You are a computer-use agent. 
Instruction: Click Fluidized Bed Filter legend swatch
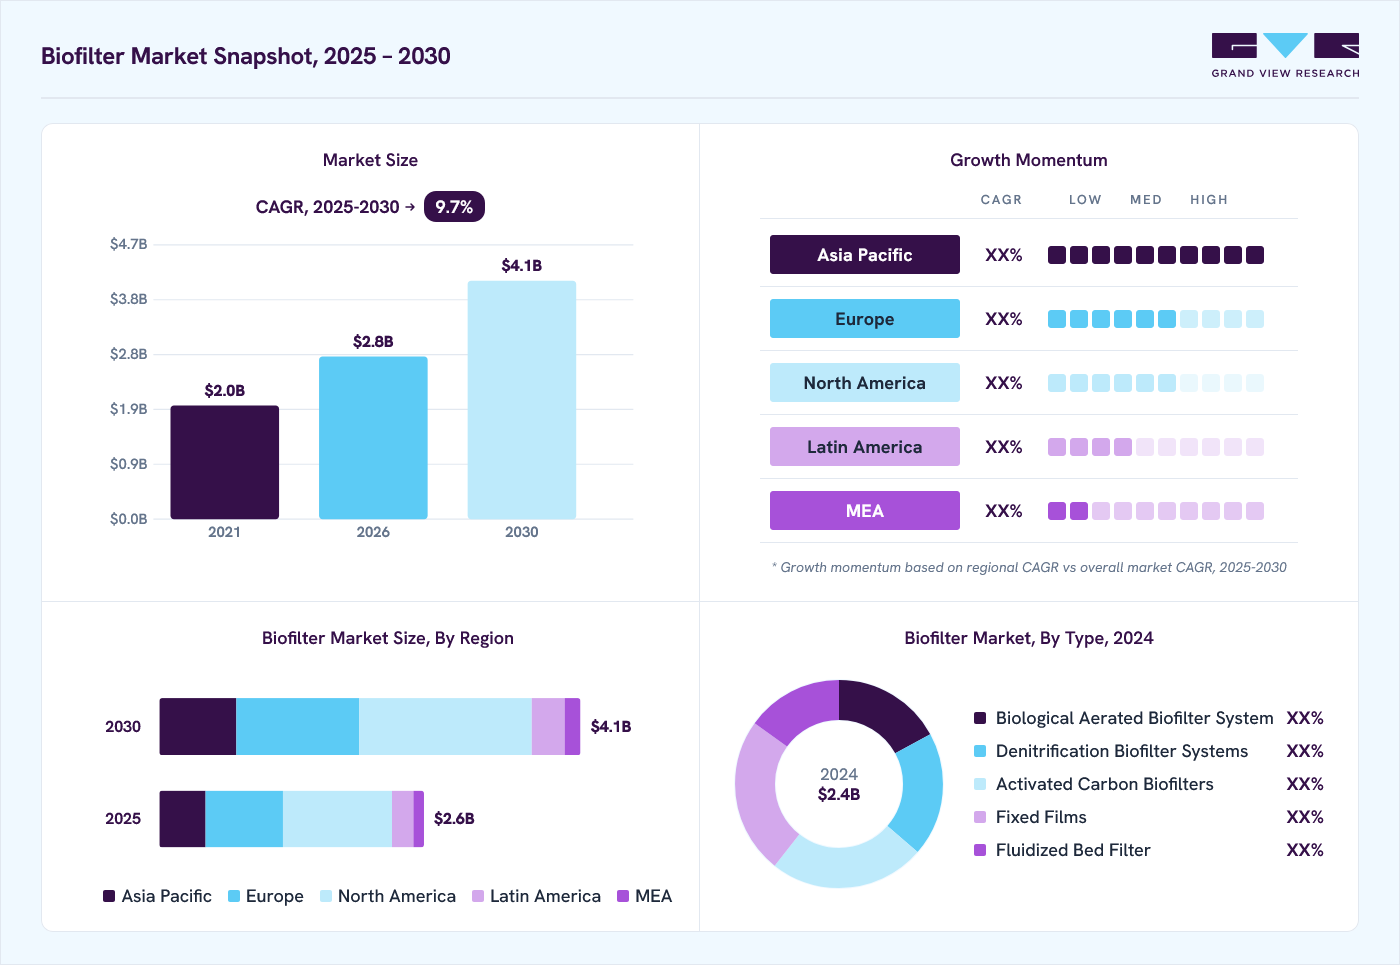(x=980, y=850)
